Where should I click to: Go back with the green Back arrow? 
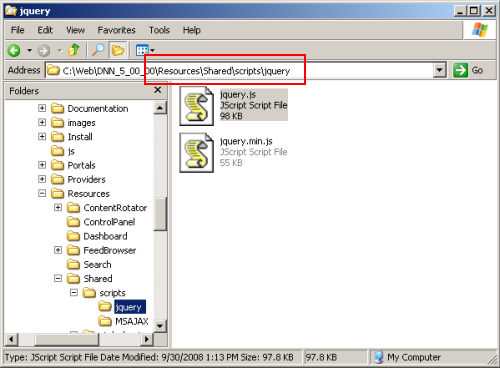[x=14, y=51]
